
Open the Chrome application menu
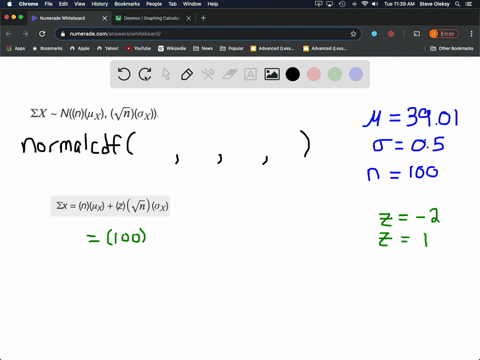[28, 4]
